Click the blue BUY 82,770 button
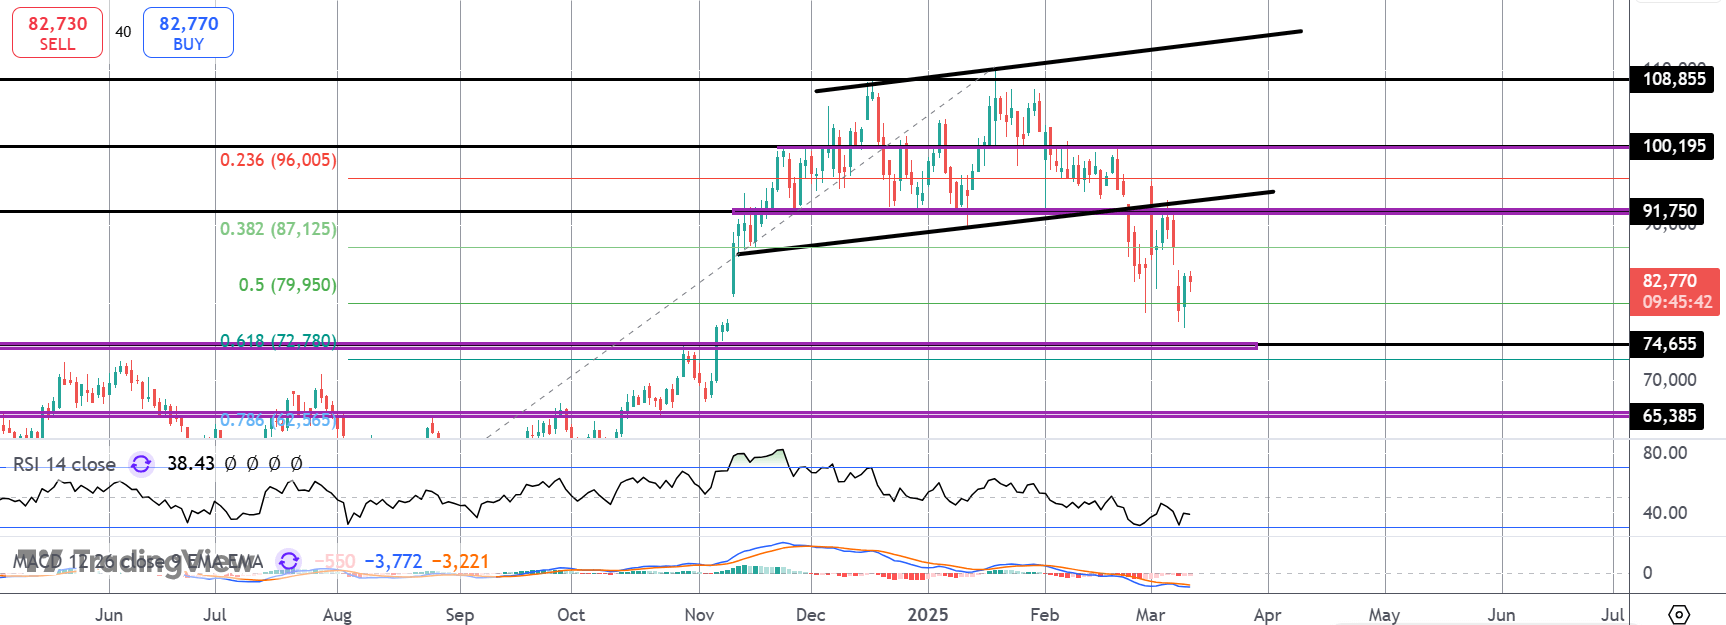Image resolution: width=1726 pixels, height=625 pixels. pyautogui.click(x=188, y=33)
